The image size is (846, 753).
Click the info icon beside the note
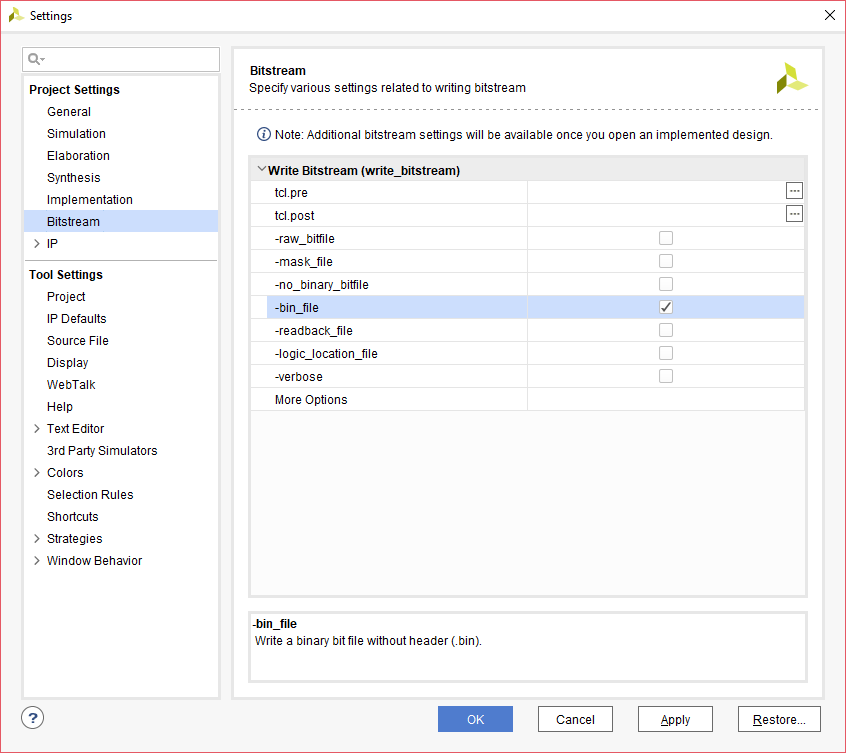point(264,134)
